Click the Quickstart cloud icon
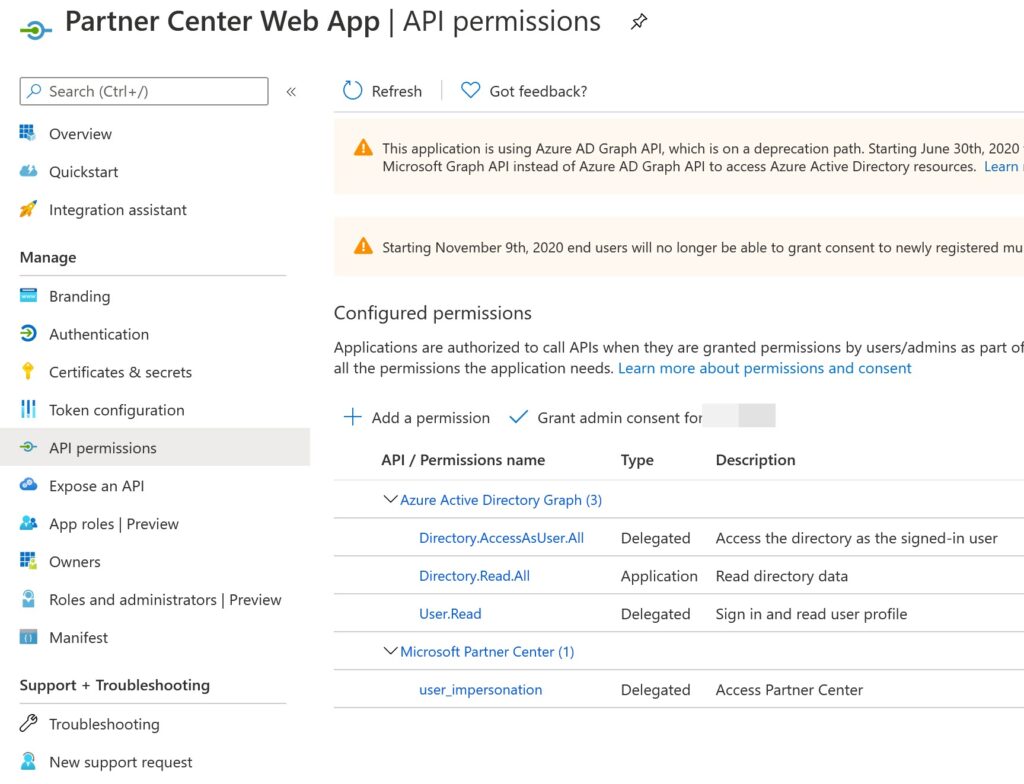1024x784 pixels. click(x=28, y=171)
